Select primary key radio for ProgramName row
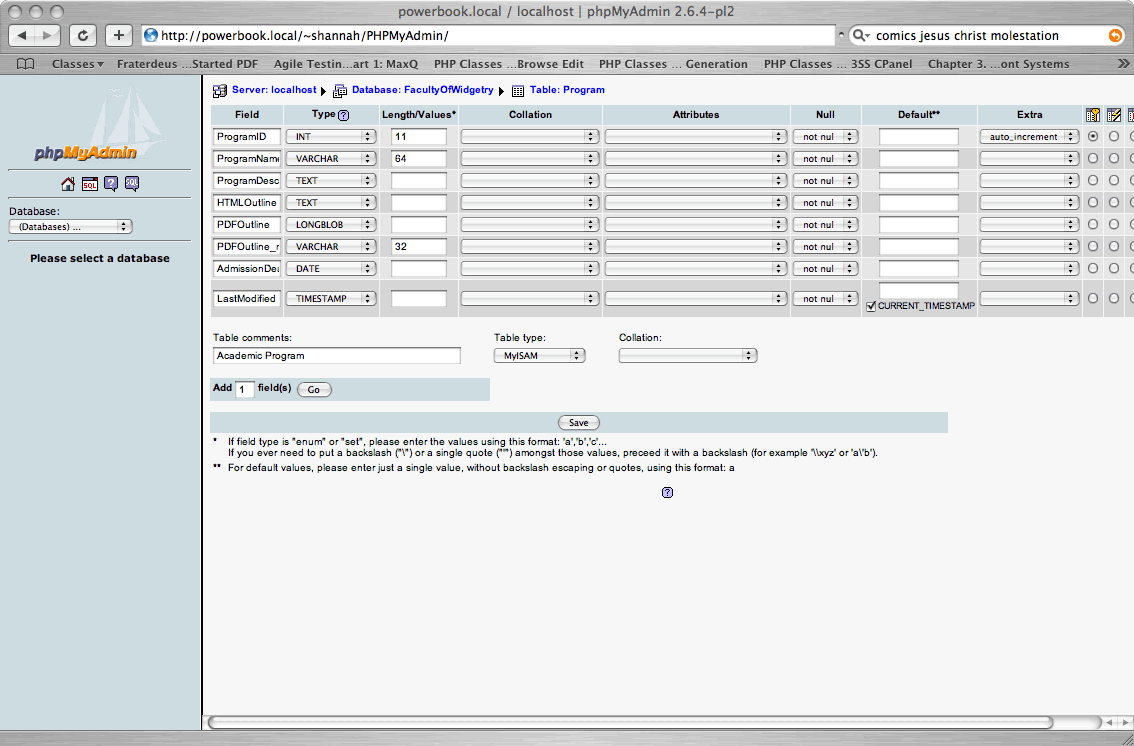The width and height of the screenshot is (1134, 746). coord(1093,158)
